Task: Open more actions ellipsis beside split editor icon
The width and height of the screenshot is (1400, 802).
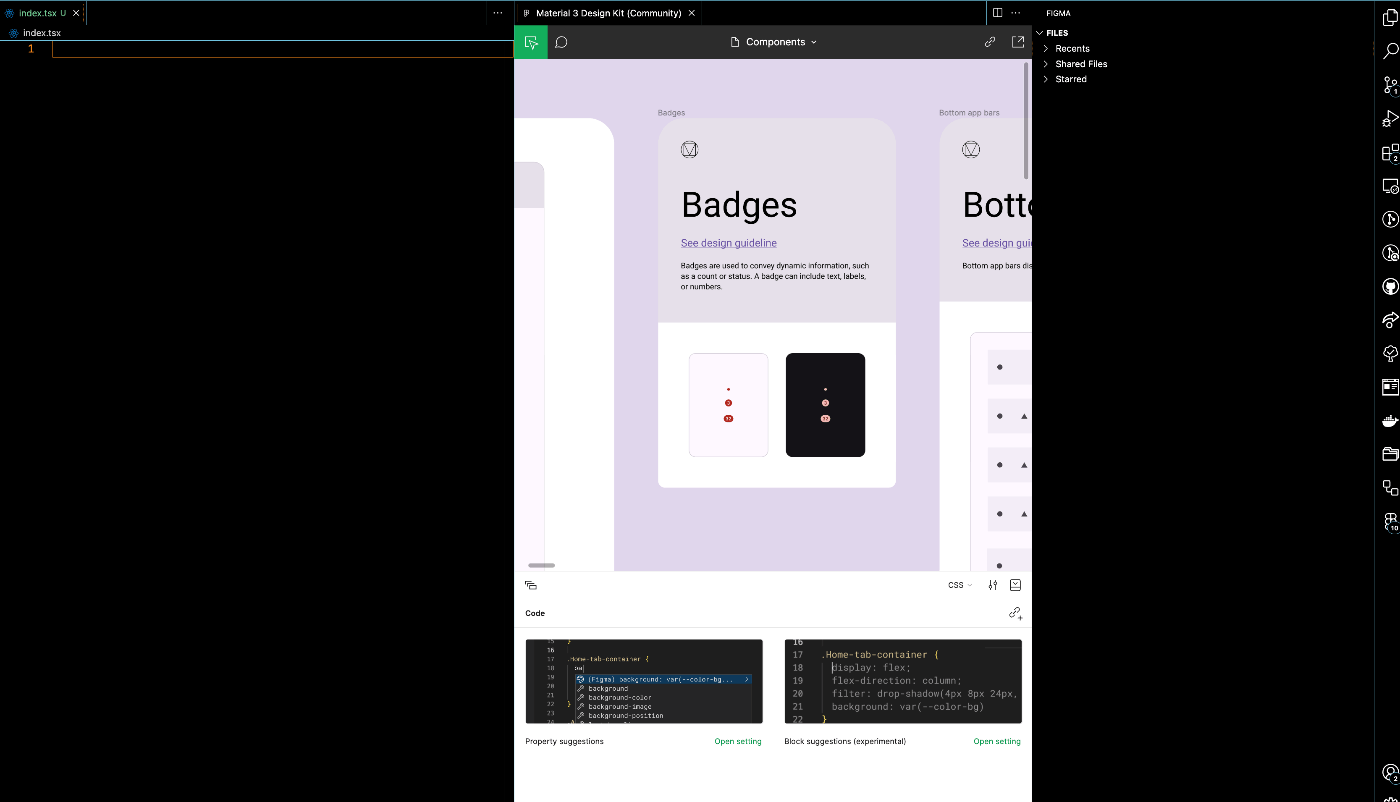Action: tap(1016, 13)
